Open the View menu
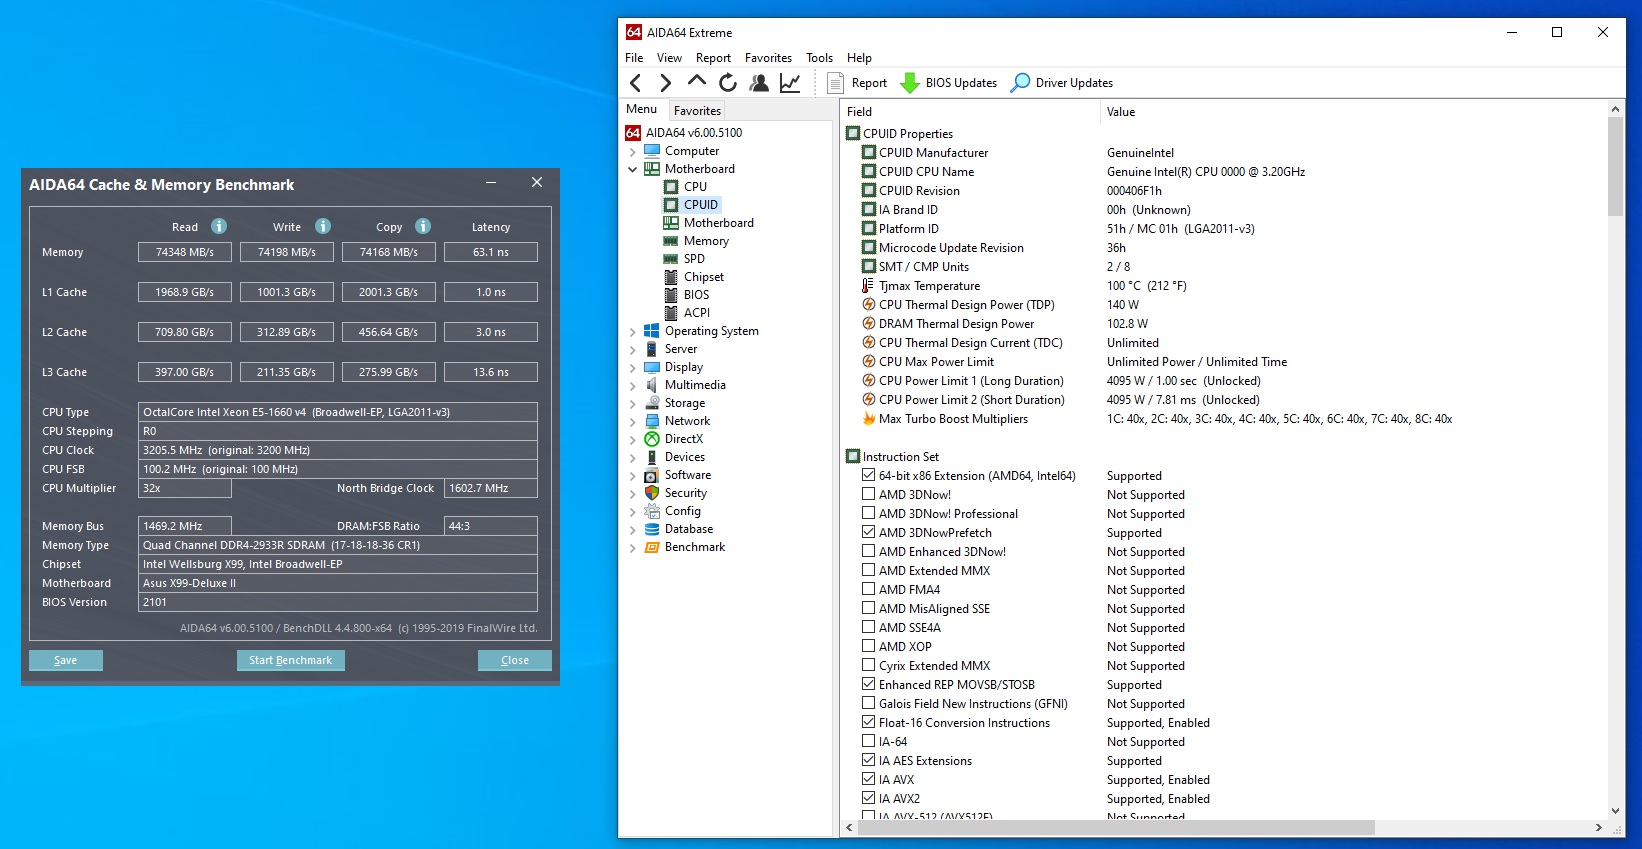The width and height of the screenshot is (1642, 849). [669, 58]
